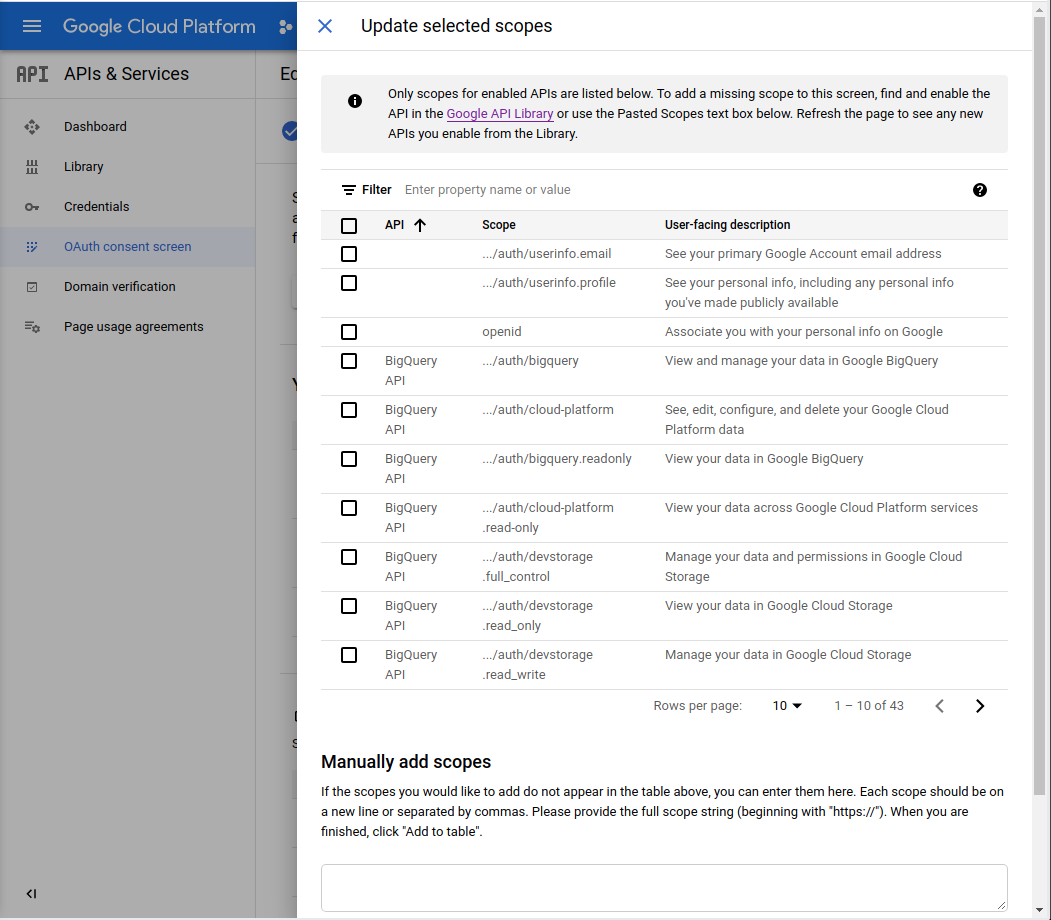Sort by API using the arrow
The image size is (1051, 920).
click(x=420, y=225)
